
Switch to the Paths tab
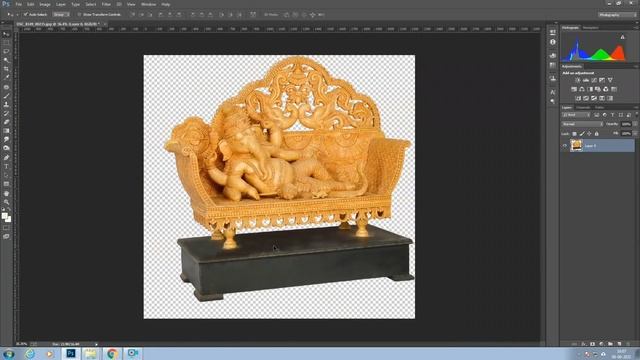pyautogui.click(x=599, y=107)
